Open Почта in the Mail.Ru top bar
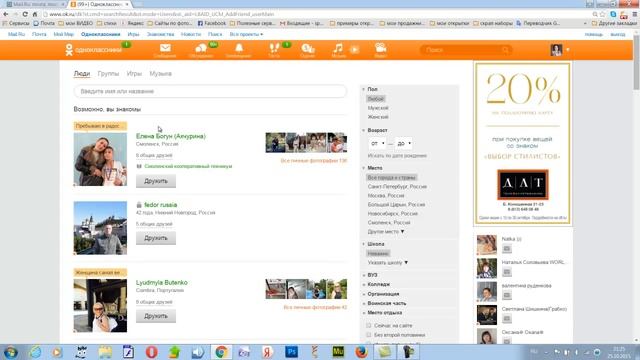The width and height of the screenshot is (640, 360). click(x=39, y=34)
